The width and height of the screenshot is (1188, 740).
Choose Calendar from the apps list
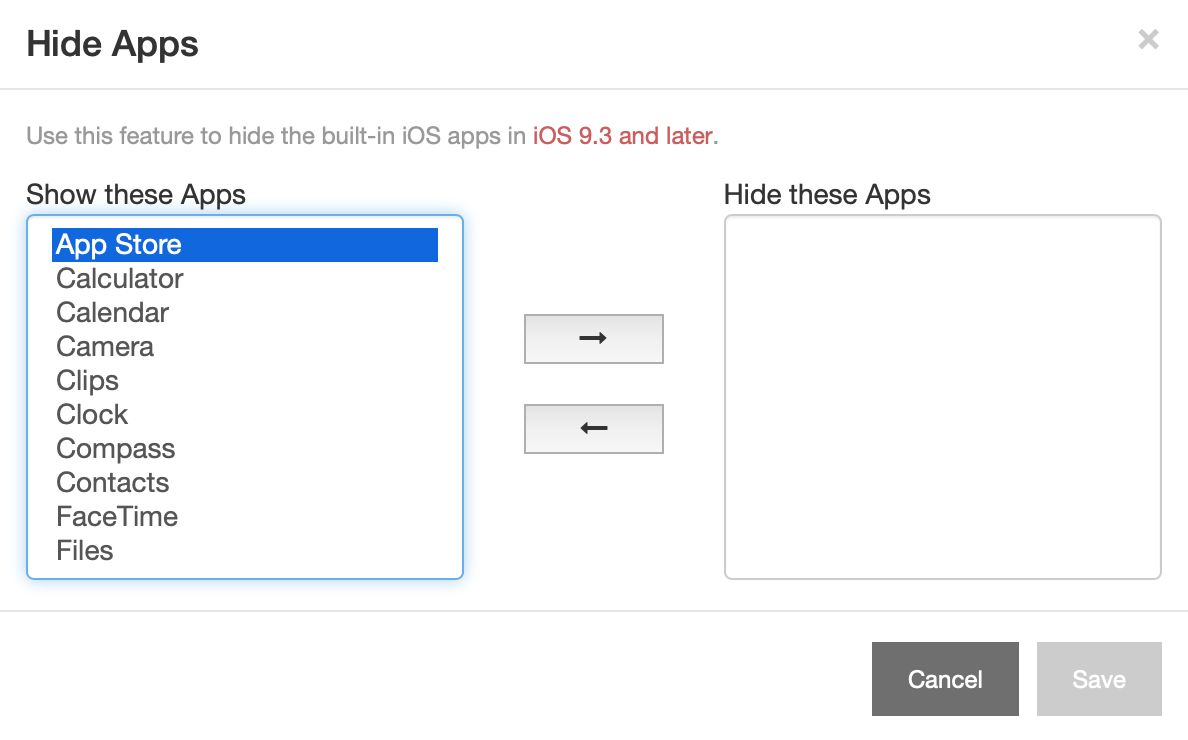[x=245, y=313]
